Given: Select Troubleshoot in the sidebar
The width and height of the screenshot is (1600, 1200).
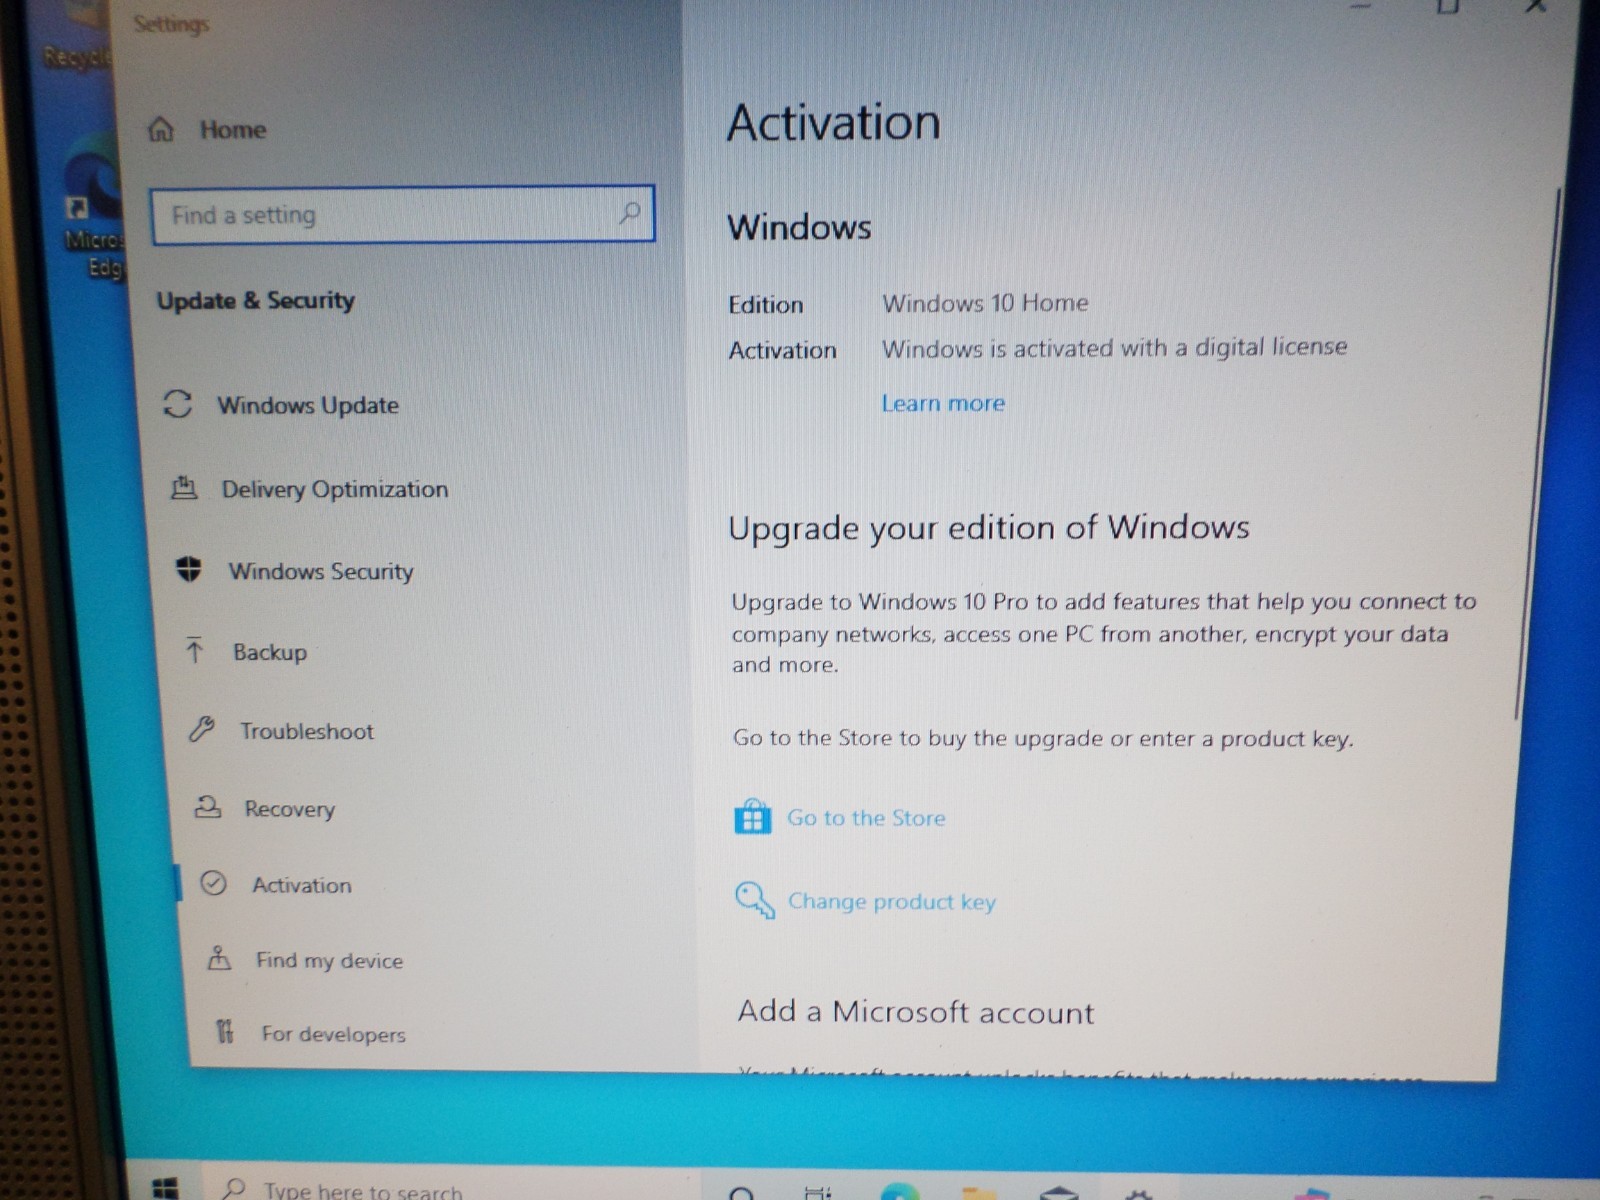Looking at the screenshot, I should [306, 731].
